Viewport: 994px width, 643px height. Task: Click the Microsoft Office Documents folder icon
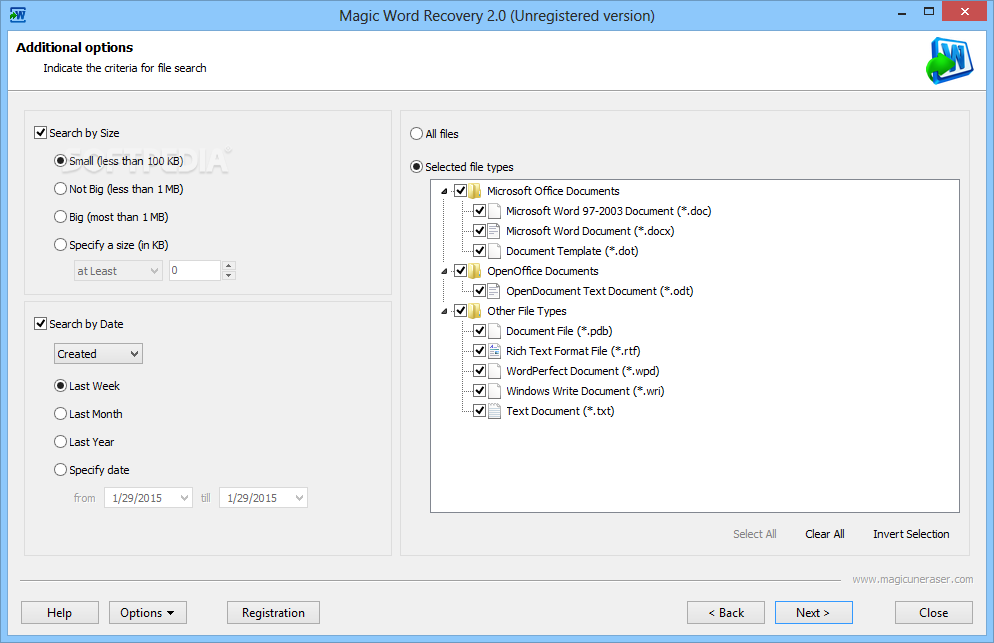tap(475, 191)
